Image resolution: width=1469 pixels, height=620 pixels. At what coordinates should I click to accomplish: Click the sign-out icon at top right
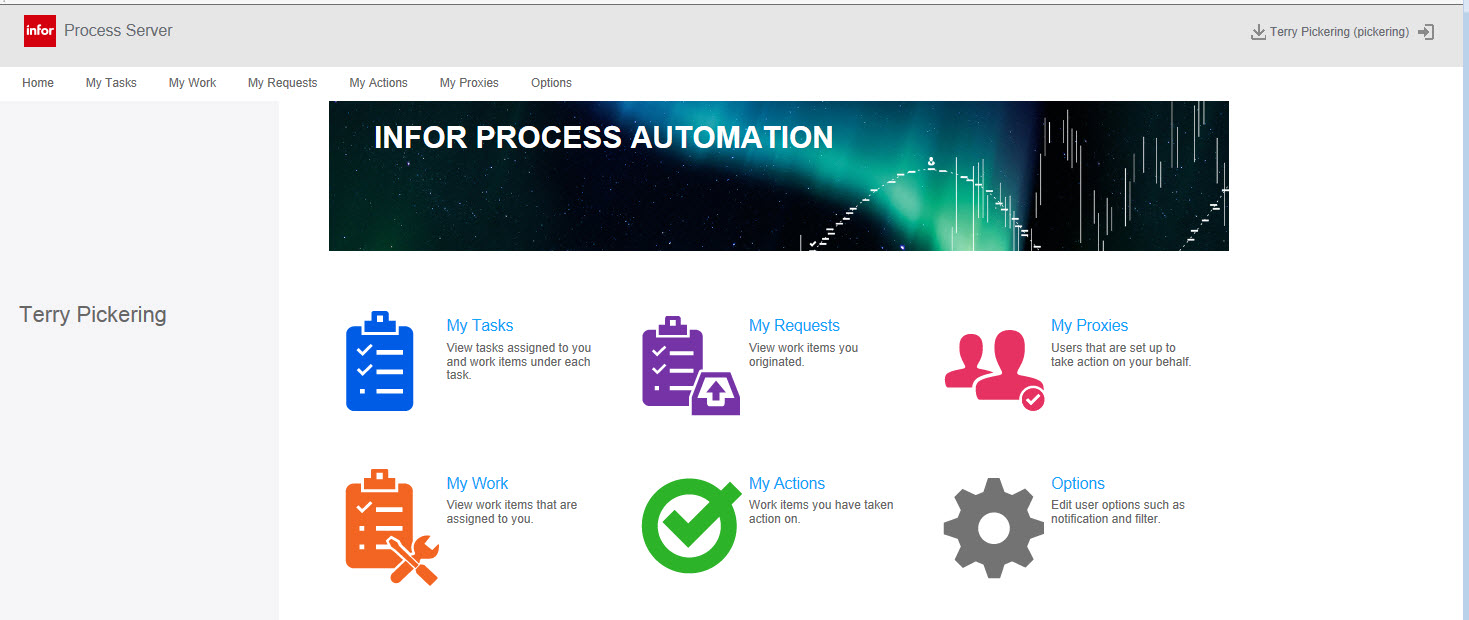(x=1427, y=32)
